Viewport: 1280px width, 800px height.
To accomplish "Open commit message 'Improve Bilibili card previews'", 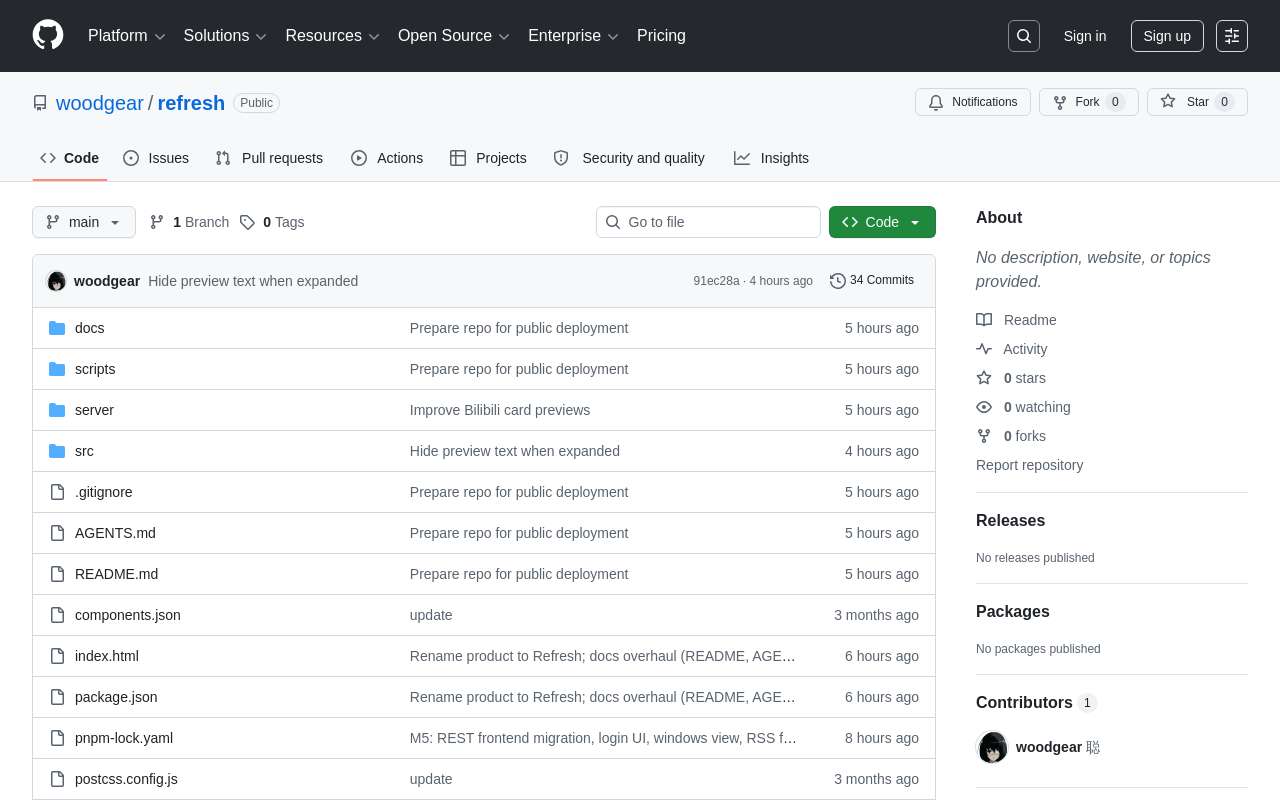I will (500, 410).
